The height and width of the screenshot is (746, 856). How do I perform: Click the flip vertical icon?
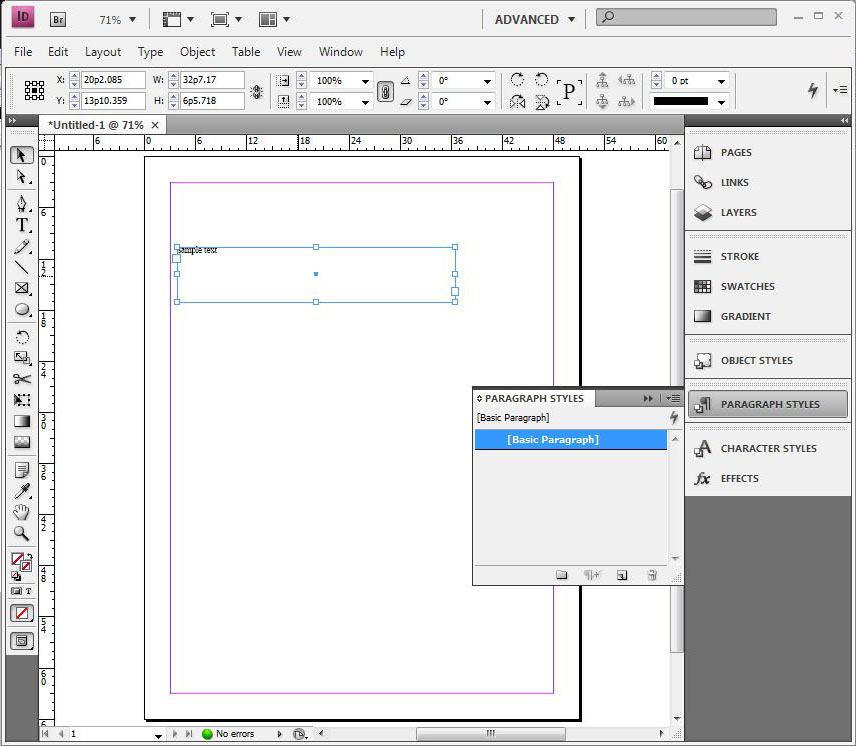(x=541, y=102)
